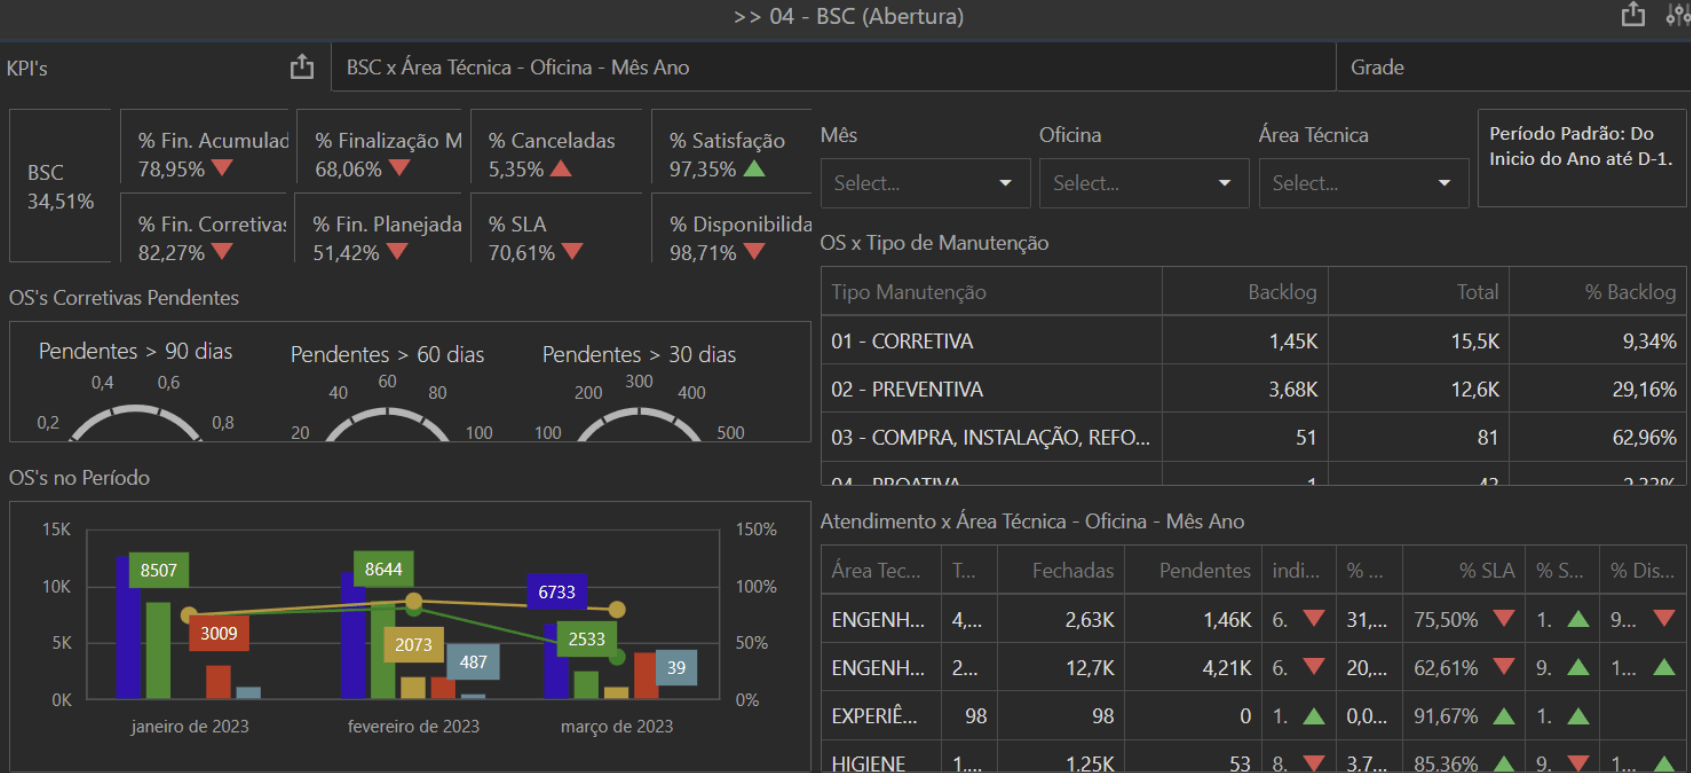Click the share icon in the top title bar
The height and width of the screenshot is (773, 1691).
coord(1633,14)
